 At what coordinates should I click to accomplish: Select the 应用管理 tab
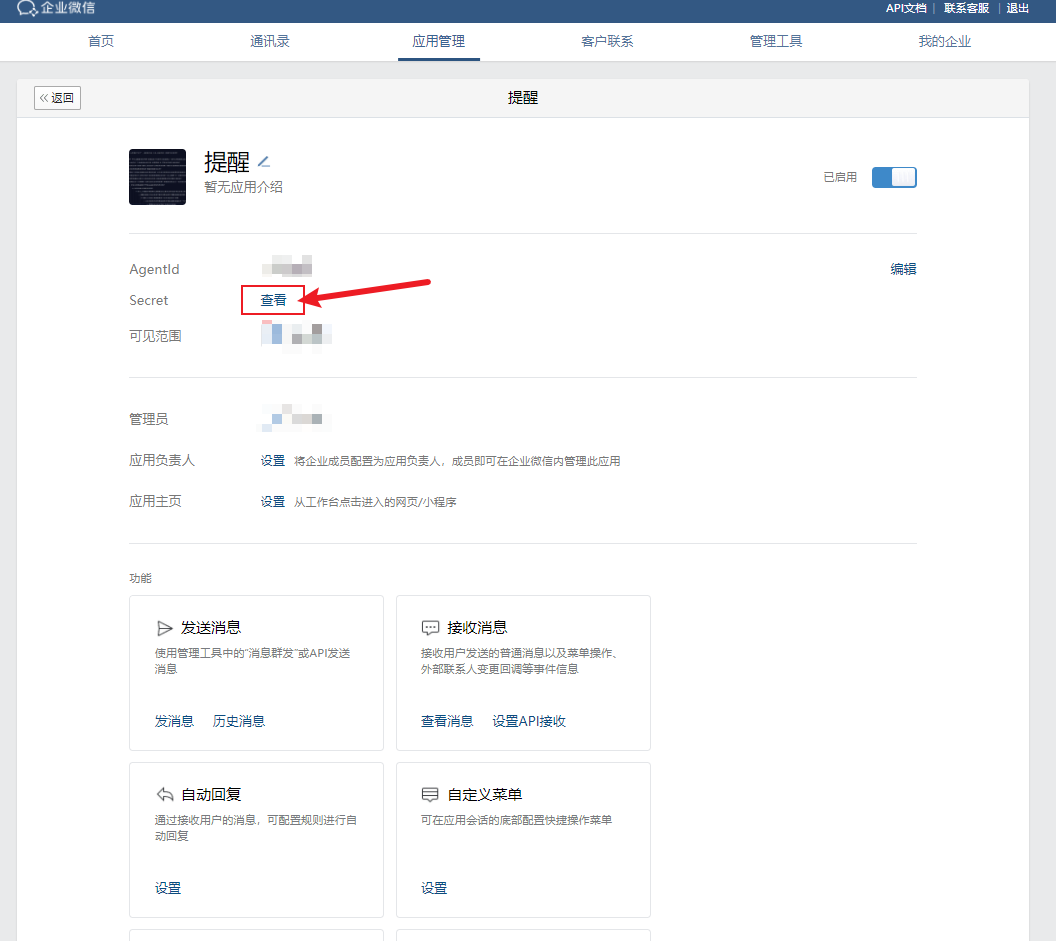coord(438,42)
